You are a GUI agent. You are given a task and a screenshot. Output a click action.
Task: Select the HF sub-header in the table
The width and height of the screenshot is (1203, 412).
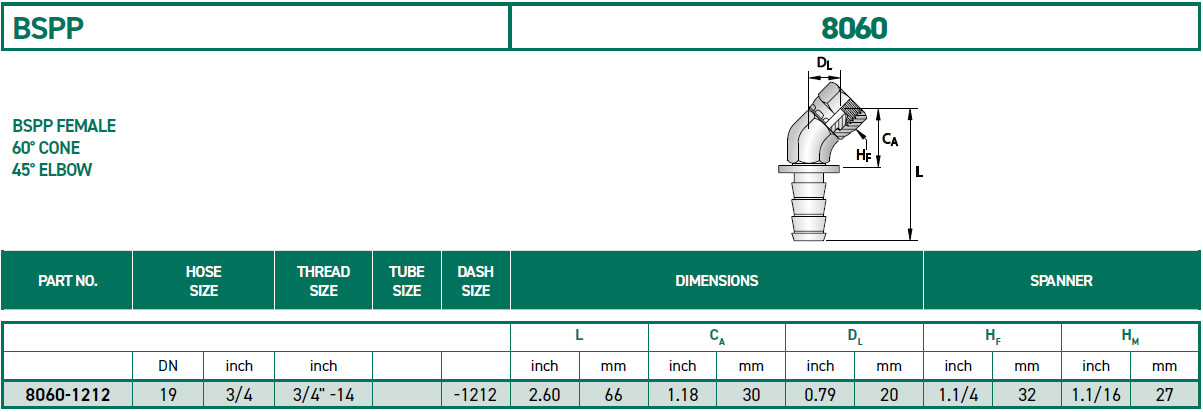pos(992,338)
